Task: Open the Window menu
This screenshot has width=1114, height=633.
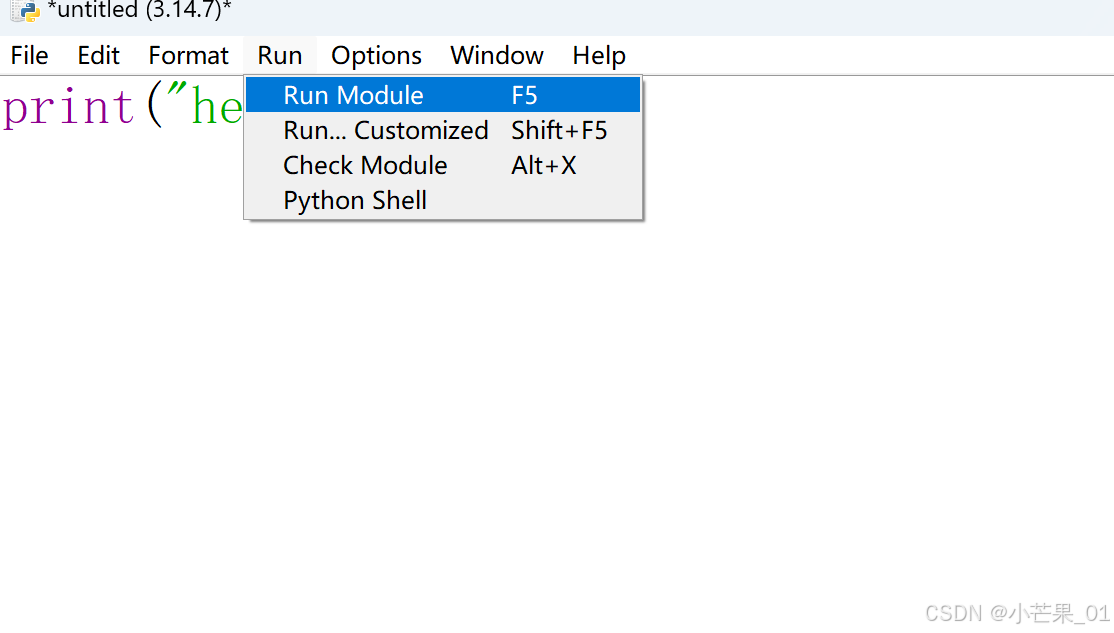Action: point(497,55)
